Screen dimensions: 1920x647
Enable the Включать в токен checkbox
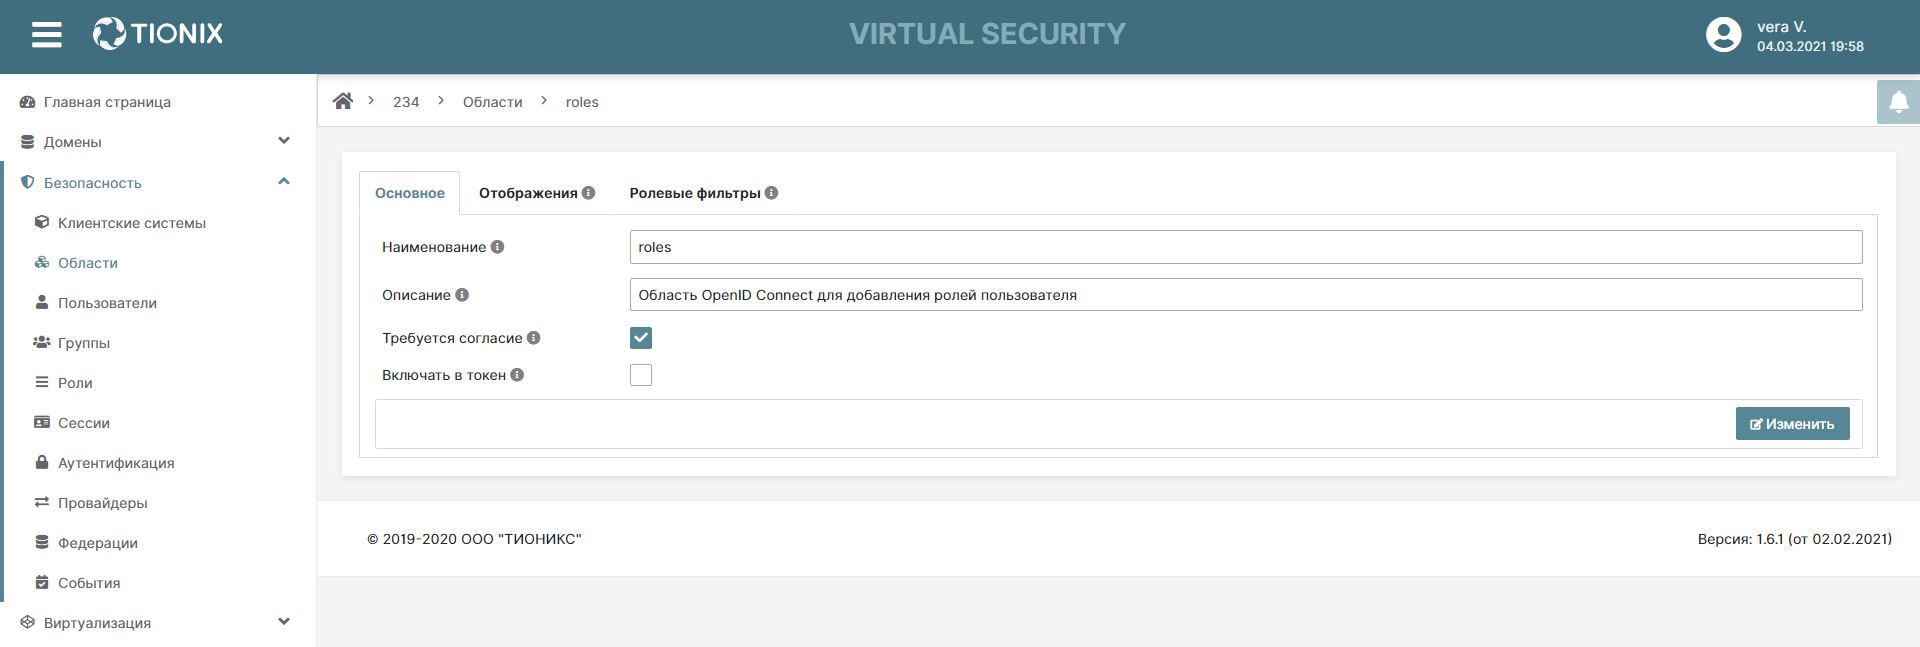pos(641,375)
